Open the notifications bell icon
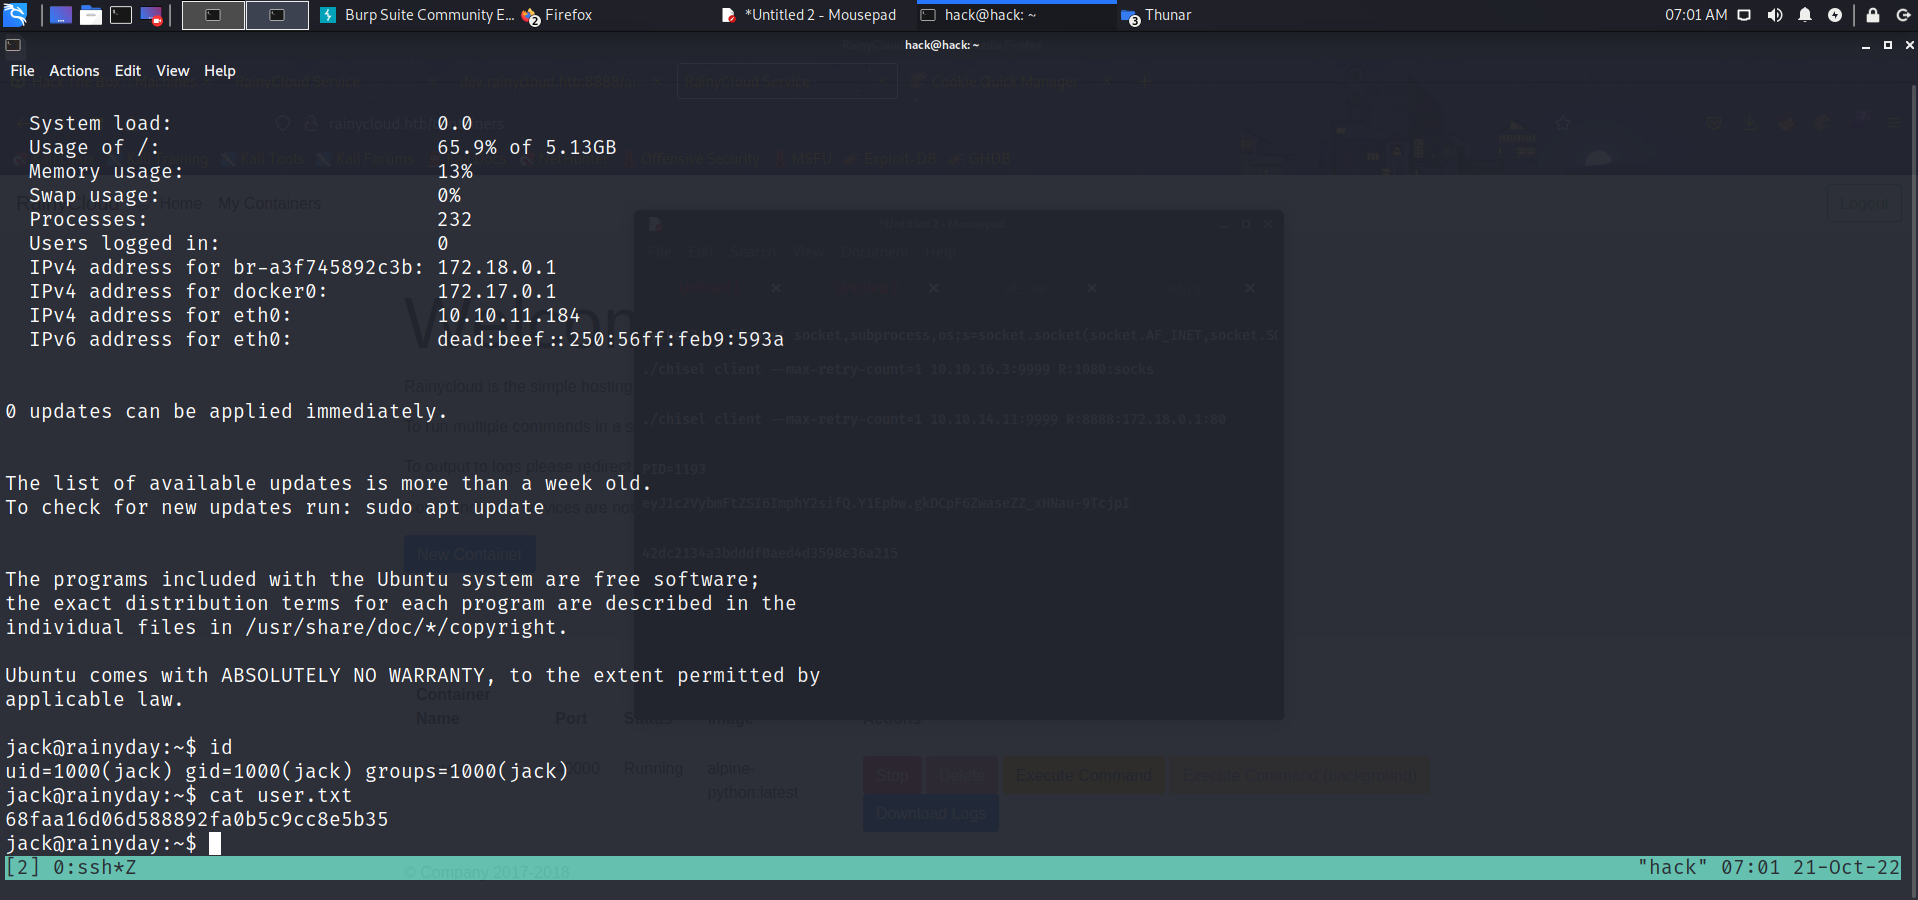Image resolution: width=1918 pixels, height=900 pixels. click(1805, 15)
